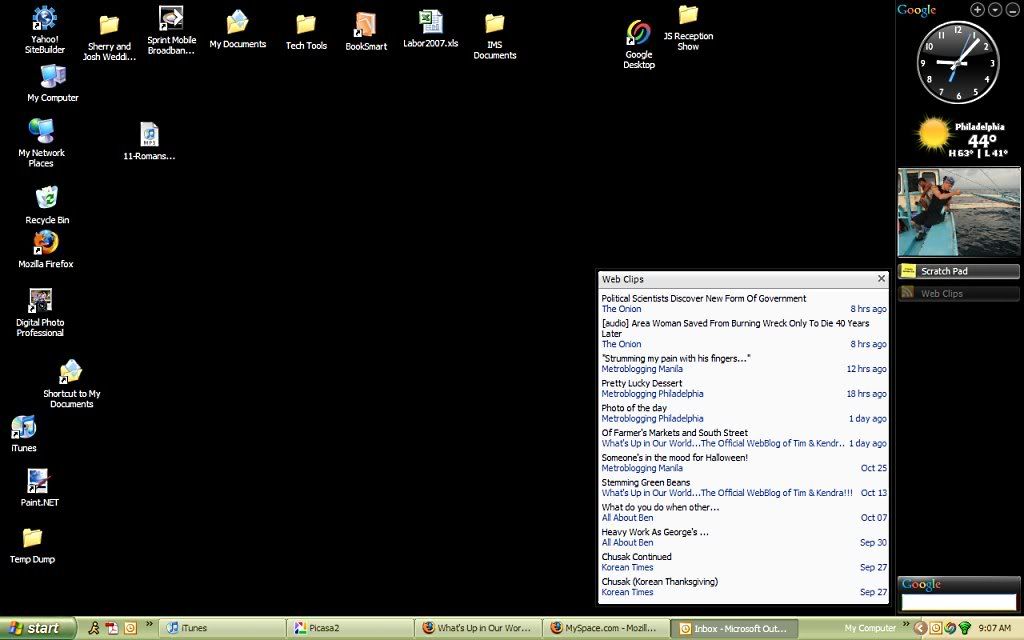Switch to iTunes taskbar button
The width and height of the screenshot is (1024, 640).
pos(222,628)
